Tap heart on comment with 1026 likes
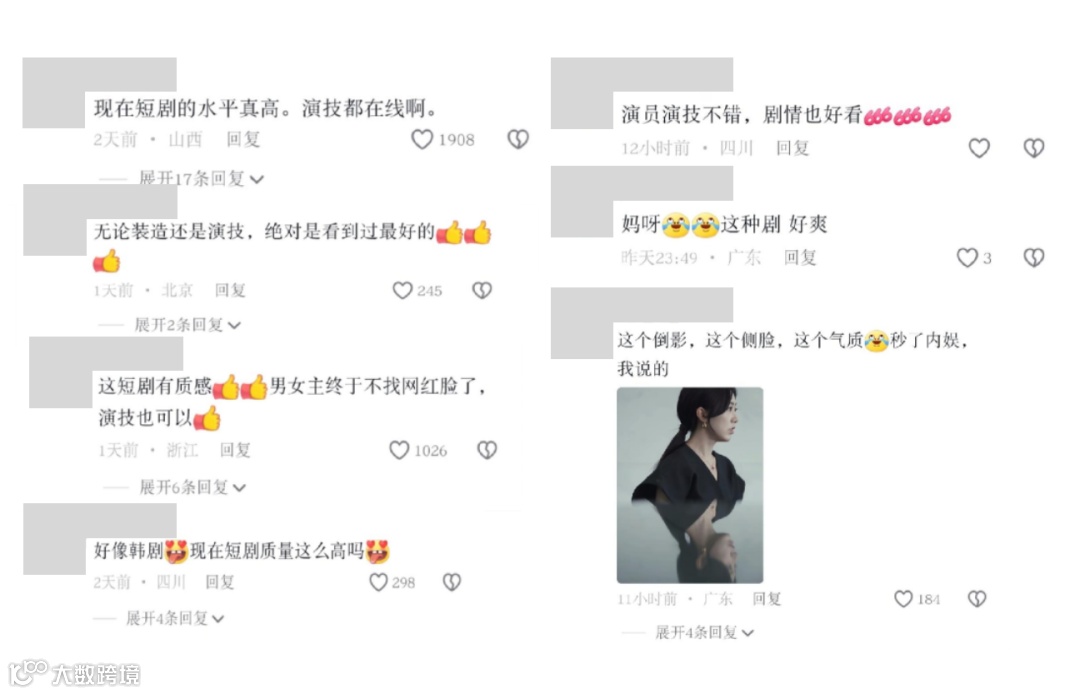1080x694 pixels. click(x=399, y=450)
